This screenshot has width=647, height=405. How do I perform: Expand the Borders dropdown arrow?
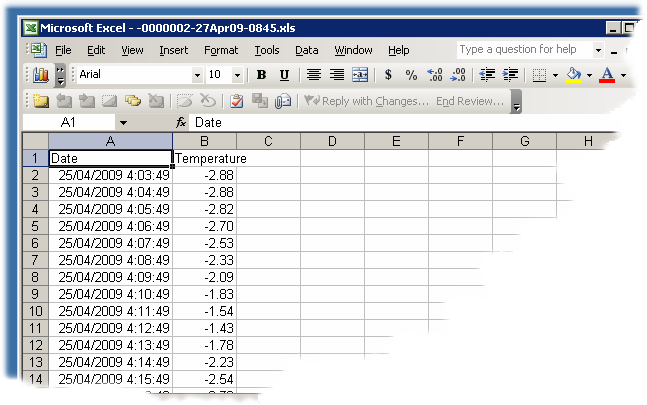pos(555,75)
